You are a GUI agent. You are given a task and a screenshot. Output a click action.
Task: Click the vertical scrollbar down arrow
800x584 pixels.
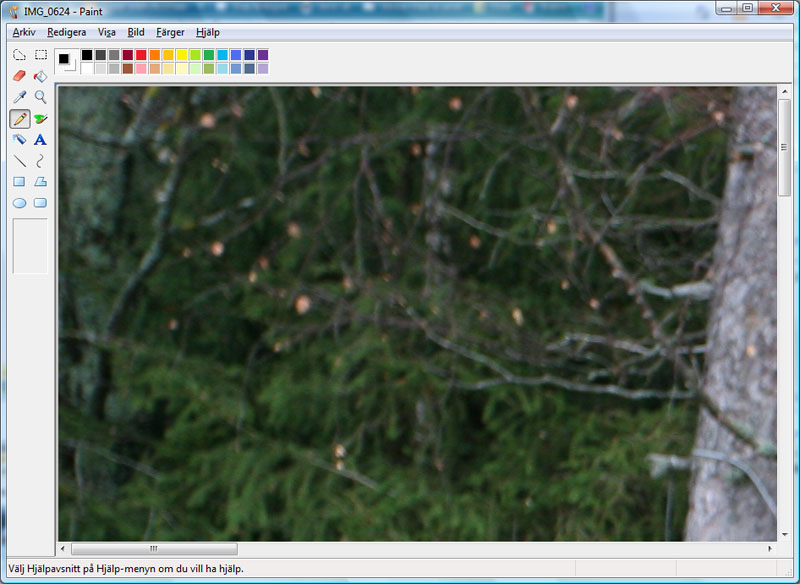pos(784,534)
